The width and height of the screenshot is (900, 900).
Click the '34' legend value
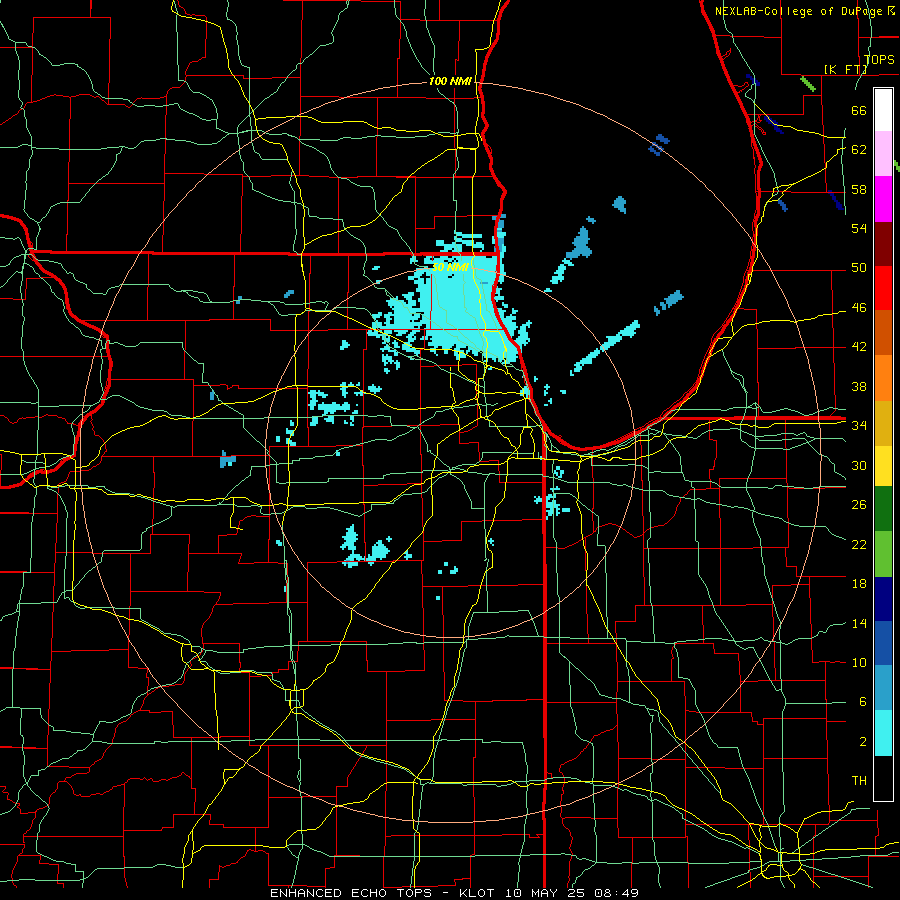tap(859, 426)
